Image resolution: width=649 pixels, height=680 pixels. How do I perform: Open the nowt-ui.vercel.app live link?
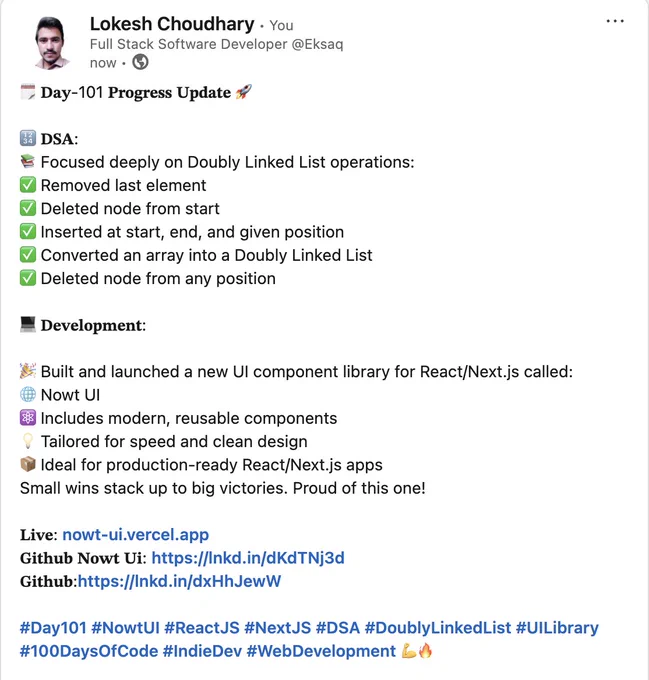click(136, 535)
